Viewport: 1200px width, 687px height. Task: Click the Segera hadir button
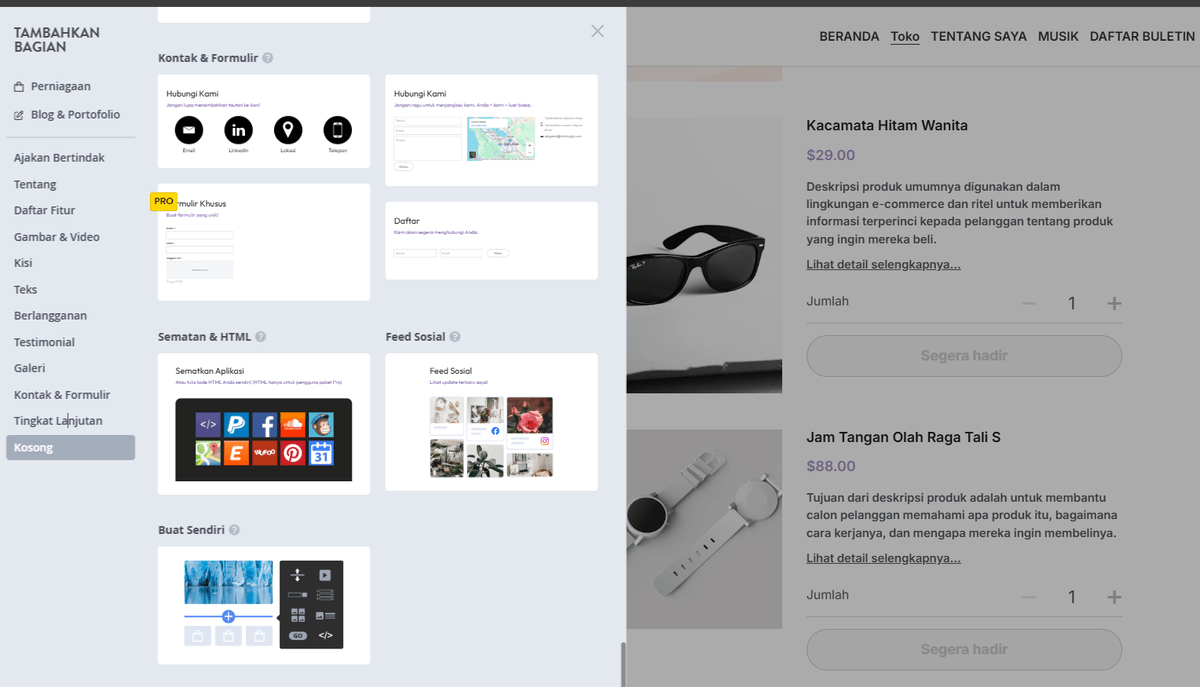(963, 356)
